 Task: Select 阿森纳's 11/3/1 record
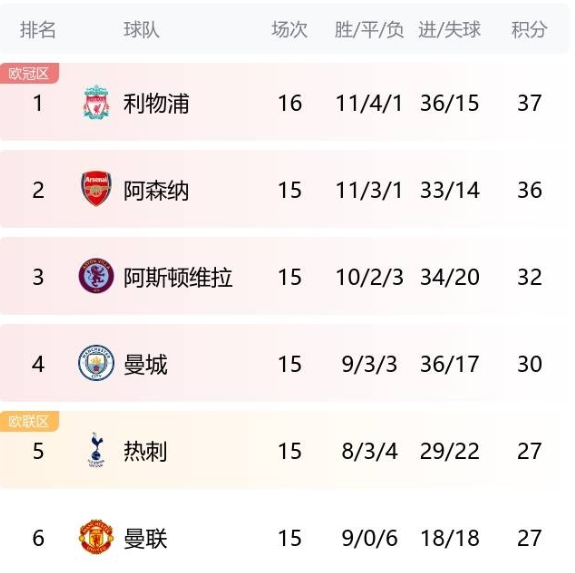click(369, 190)
